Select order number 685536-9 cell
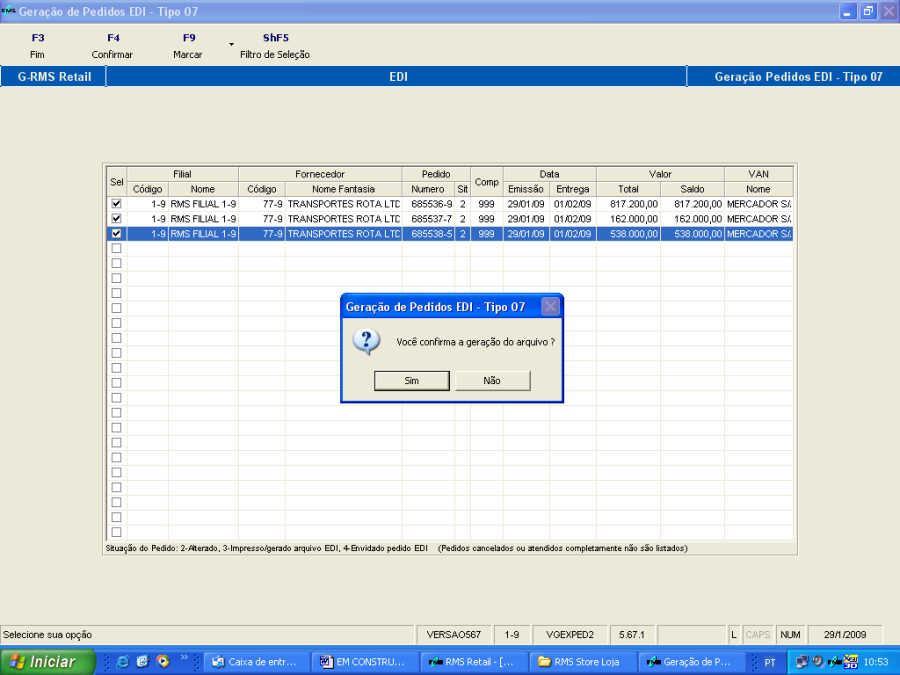 [428, 204]
